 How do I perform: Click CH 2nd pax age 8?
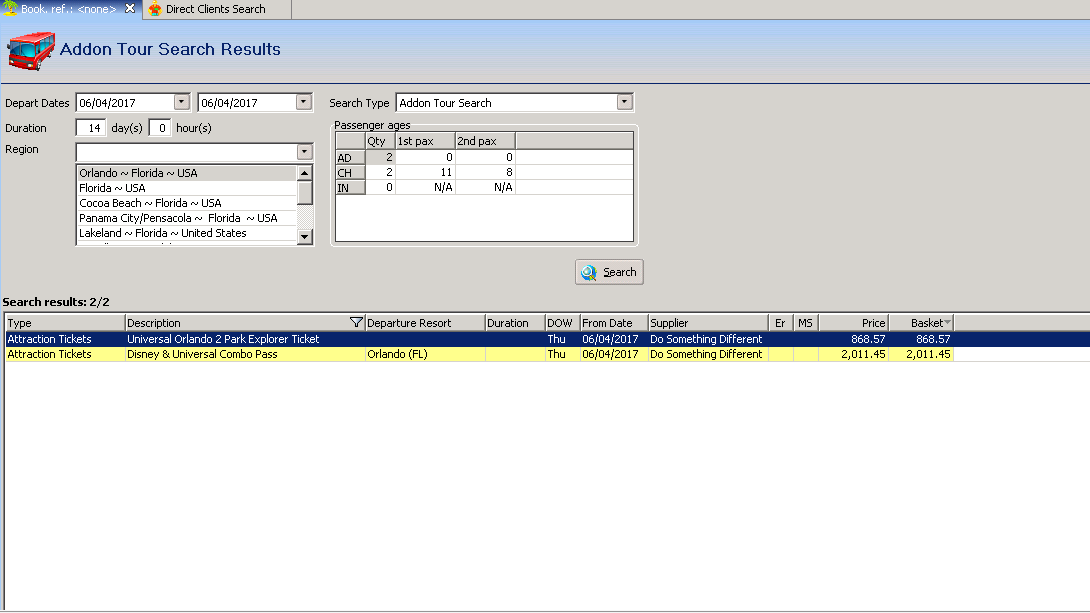tap(485, 172)
